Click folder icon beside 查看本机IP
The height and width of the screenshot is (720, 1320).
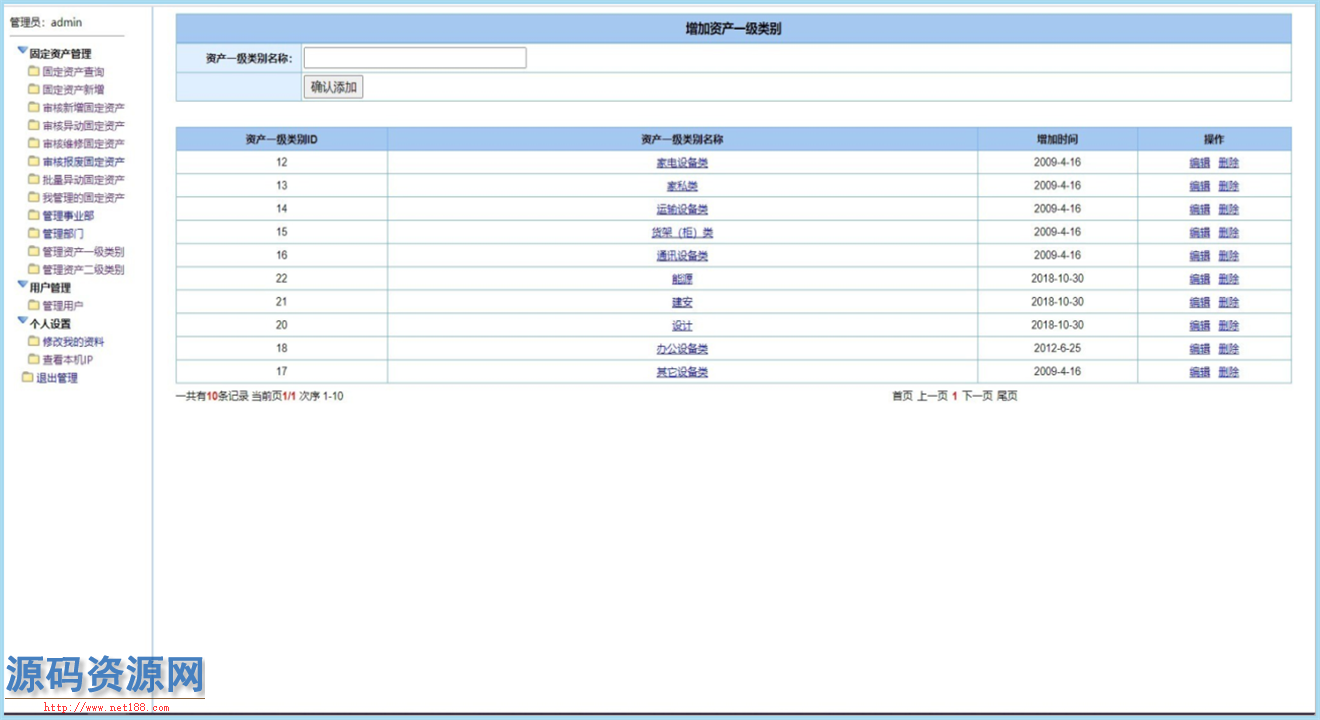tap(34, 359)
